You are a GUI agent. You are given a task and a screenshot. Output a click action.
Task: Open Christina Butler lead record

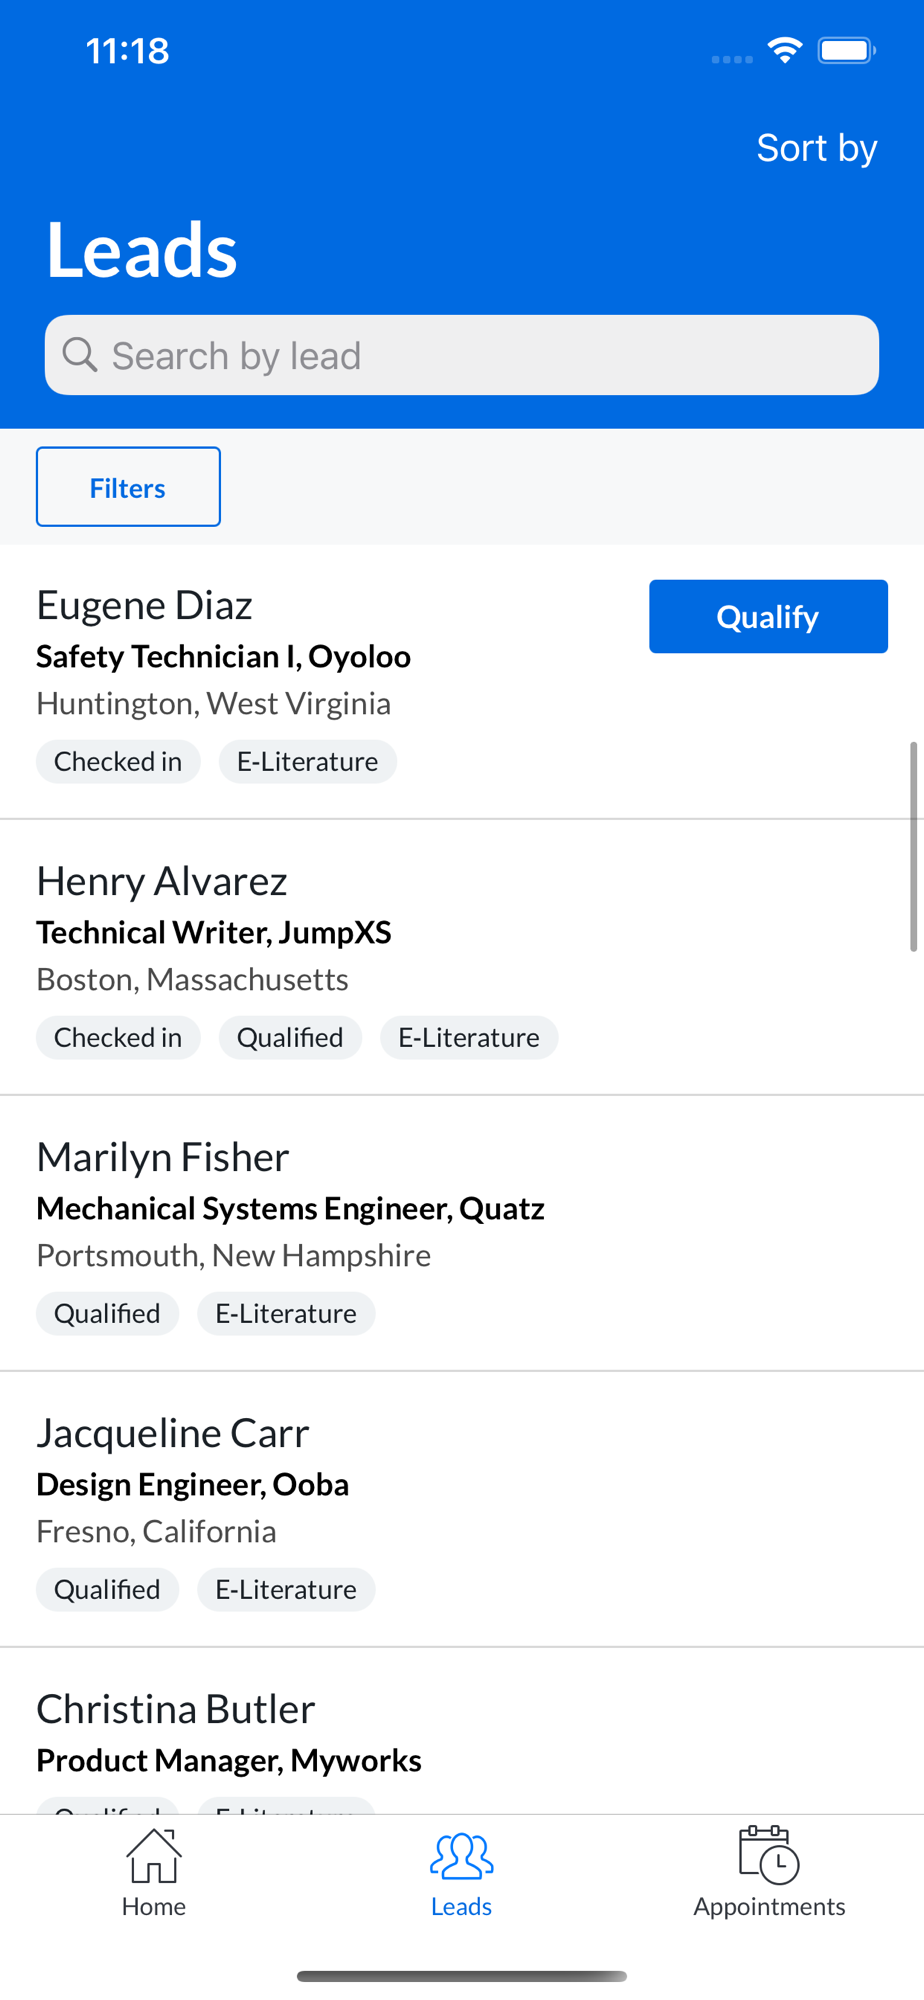(x=176, y=1709)
